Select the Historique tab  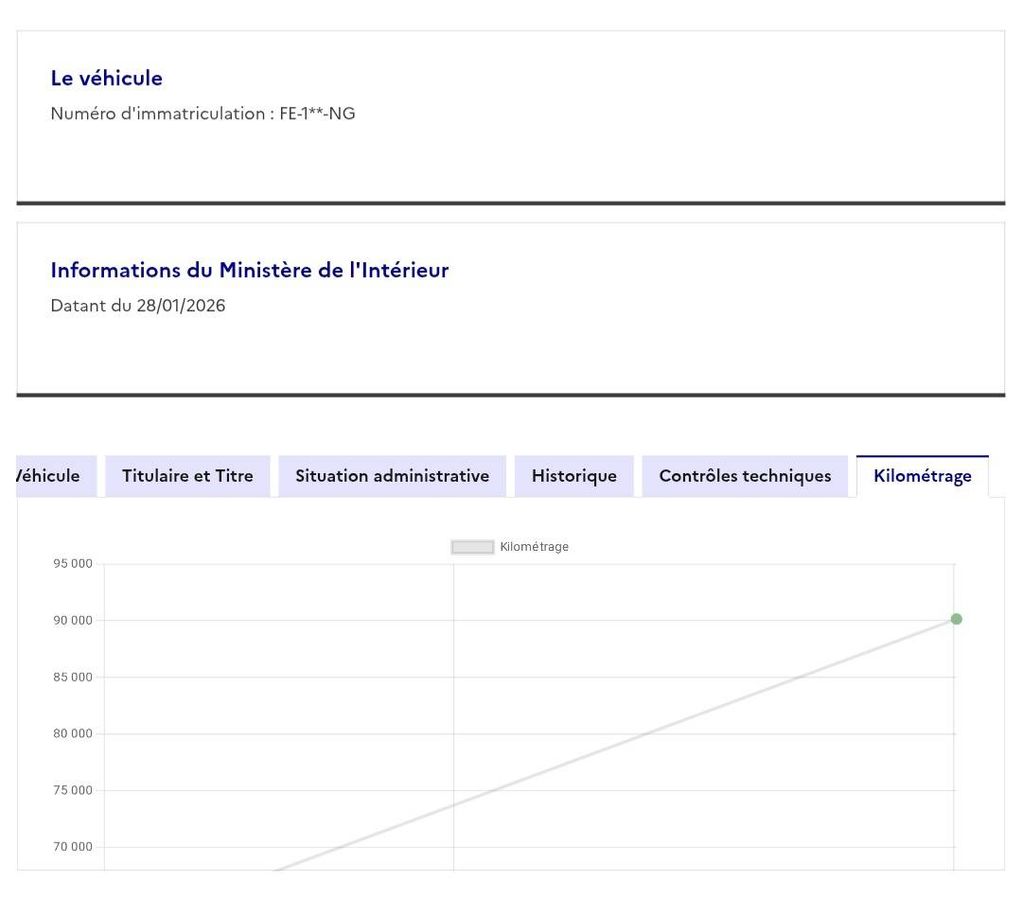[574, 476]
